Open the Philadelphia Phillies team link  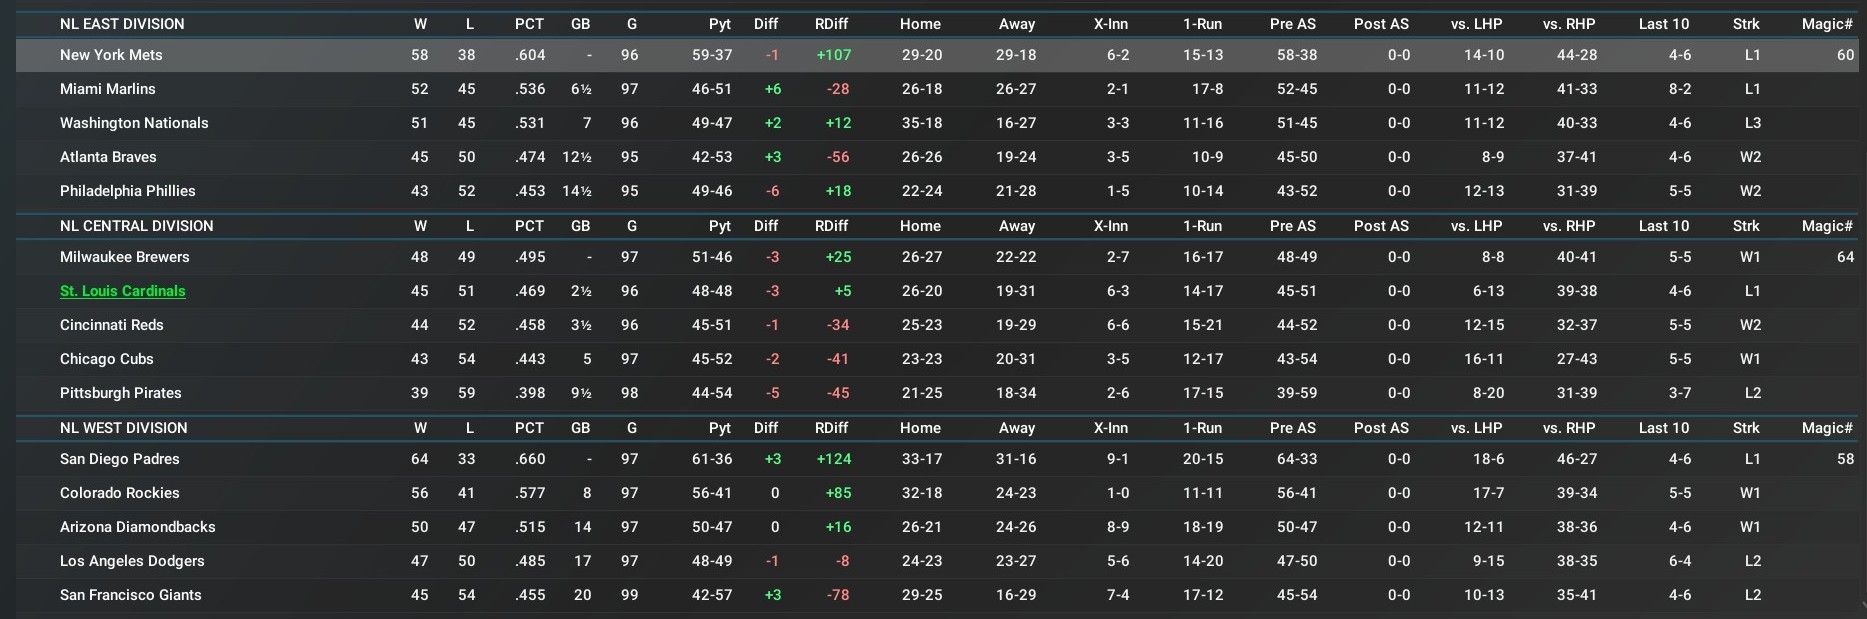click(128, 191)
